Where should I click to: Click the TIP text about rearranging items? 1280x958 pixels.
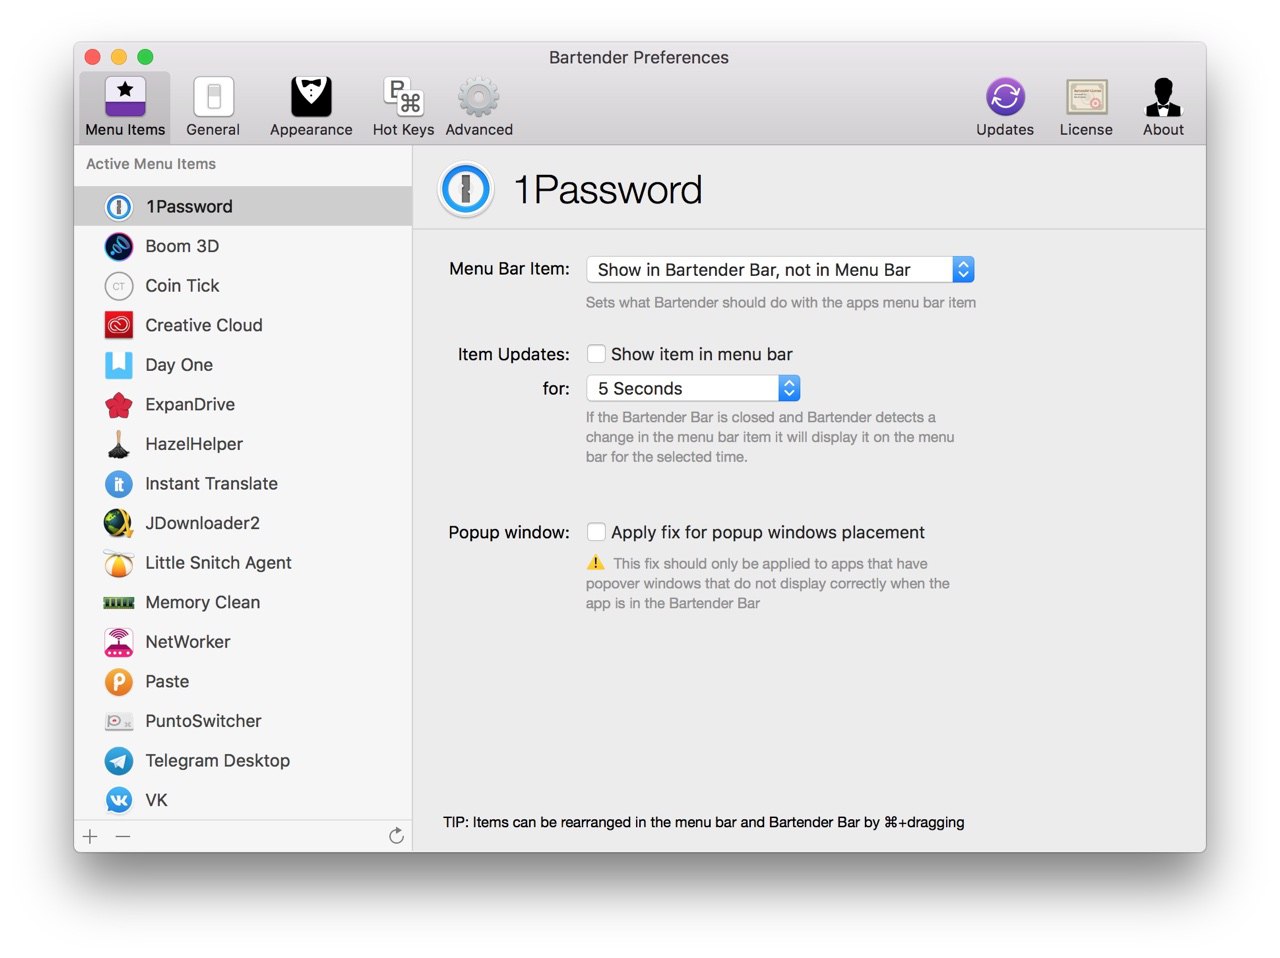pyautogui.click(x=704, y=822)
